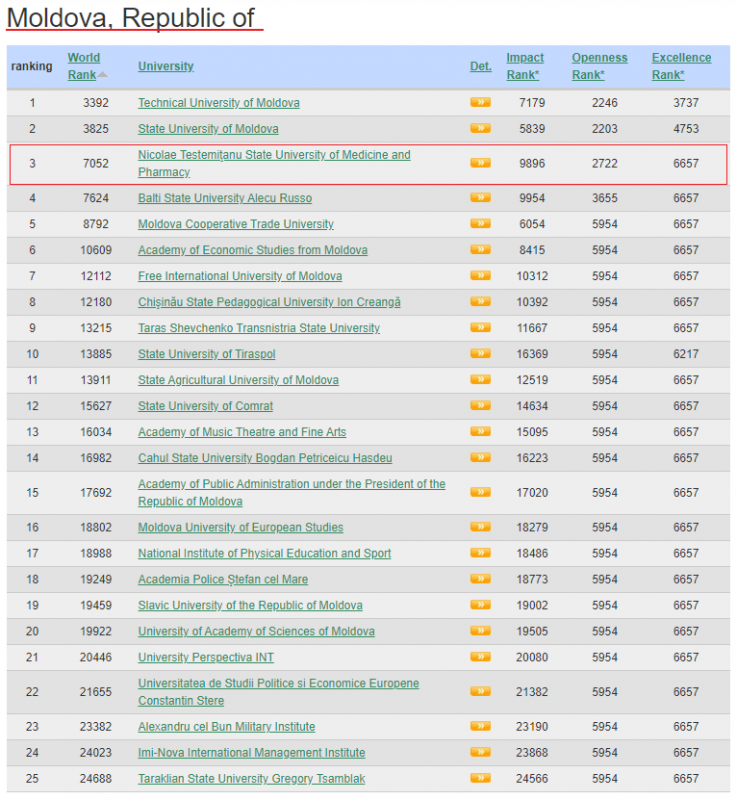This screenshot has height=800, width=737.
Task: Open details icon for State University of Moldova
Action: point(480,128)
